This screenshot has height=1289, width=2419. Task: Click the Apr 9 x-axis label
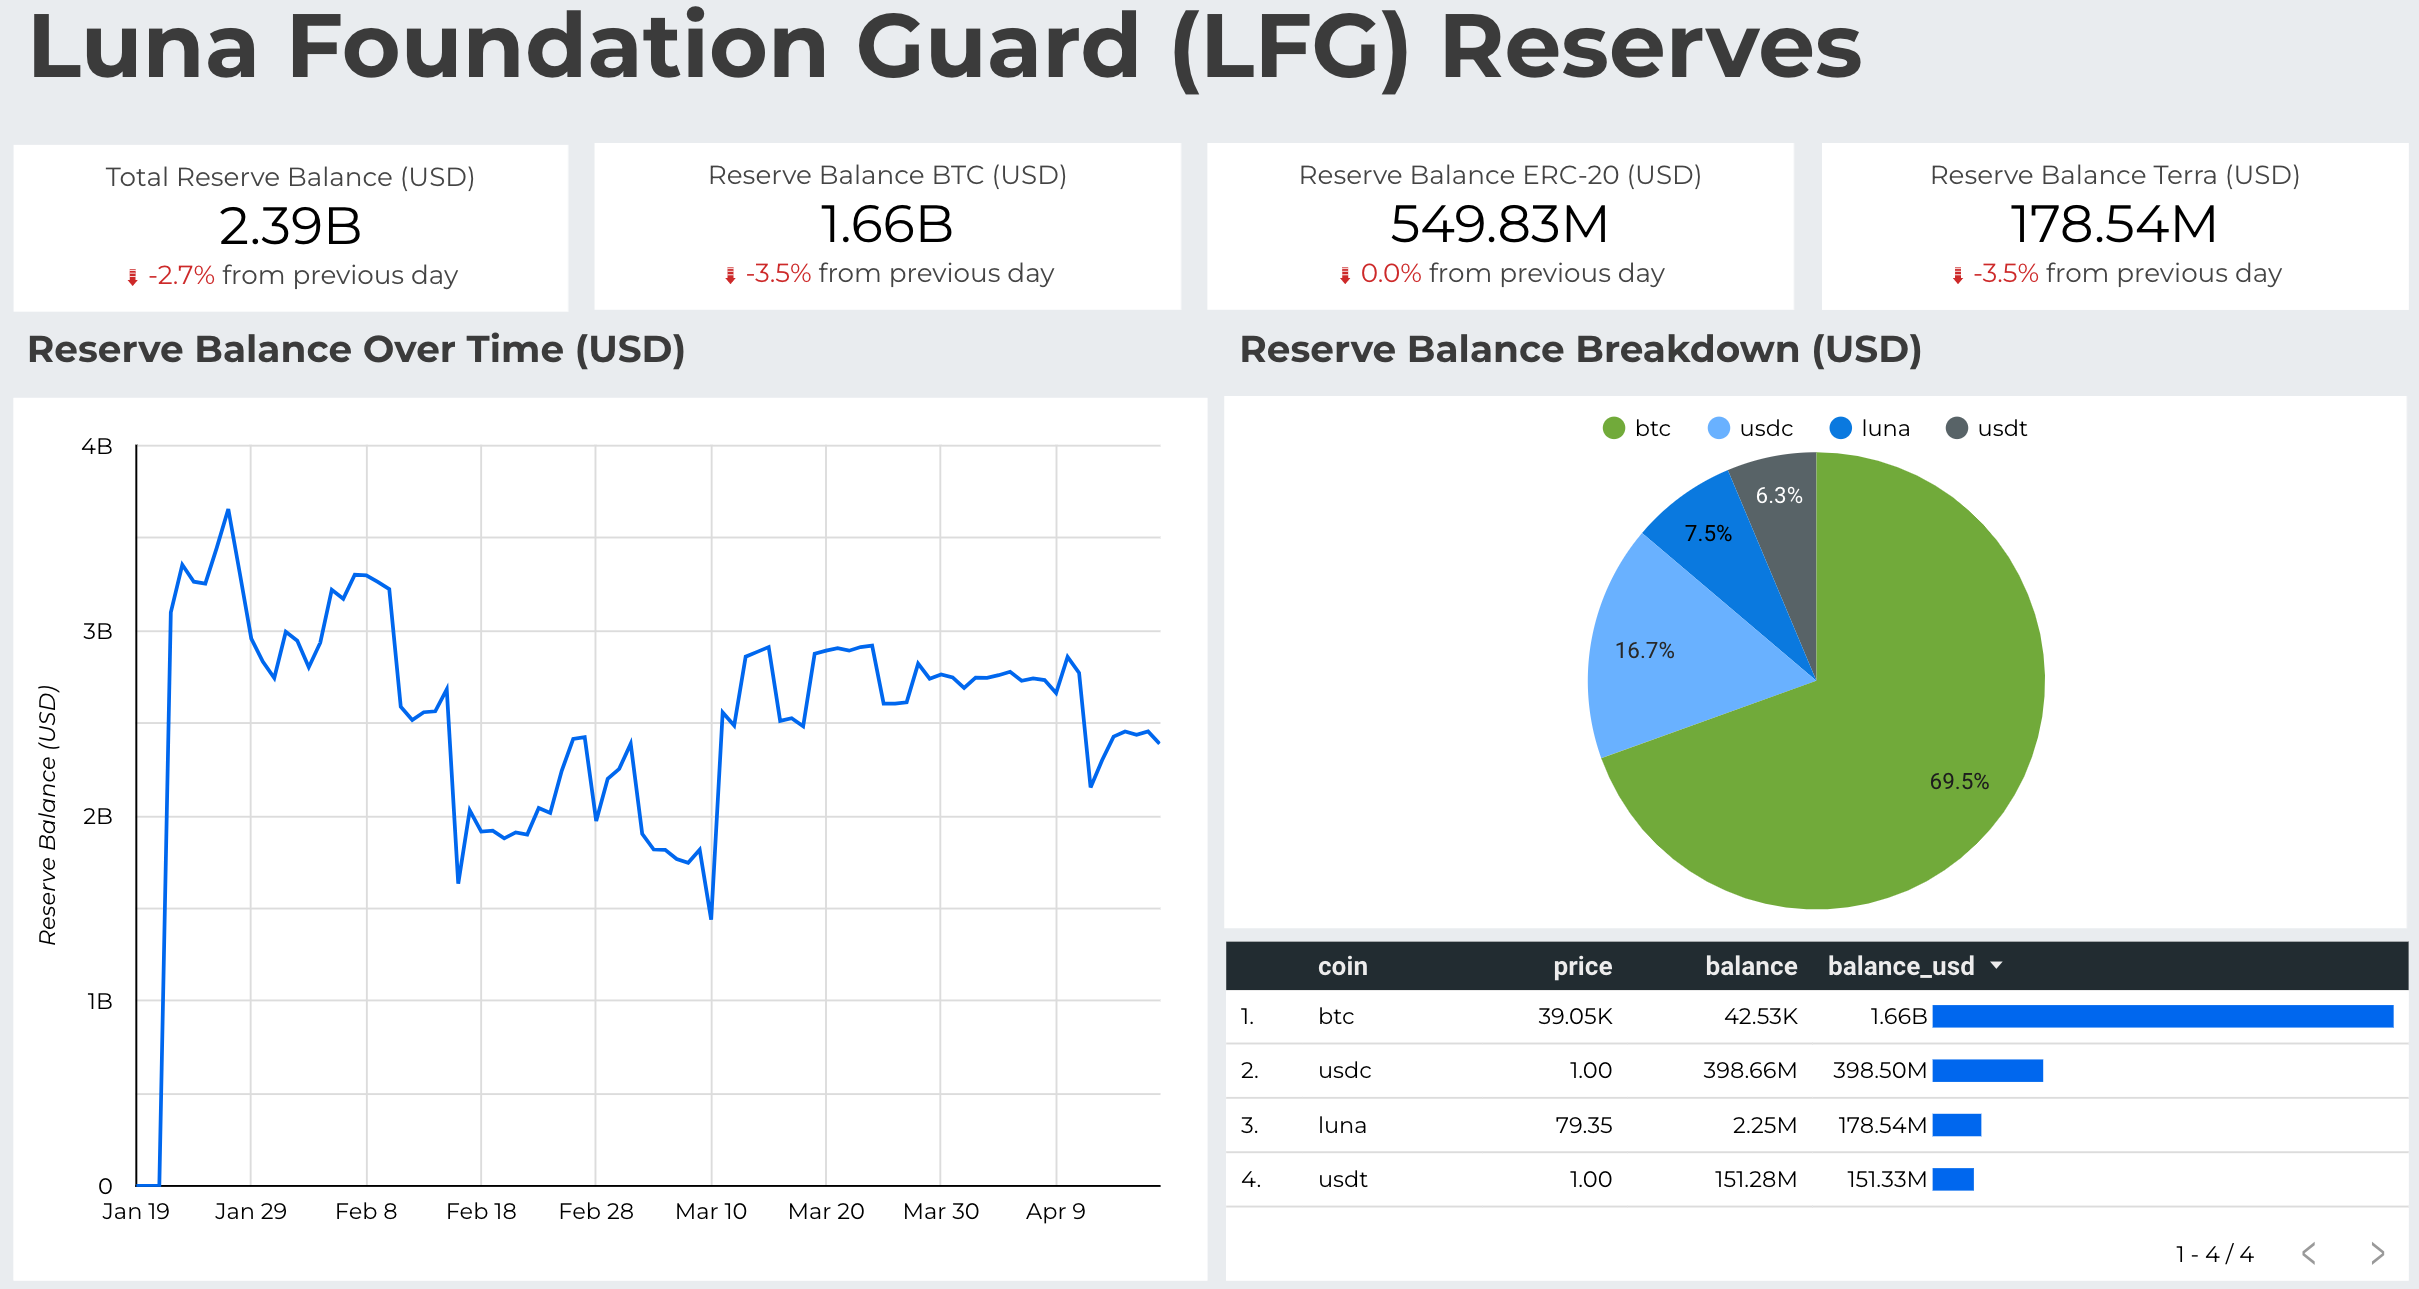click(x=1056, y=1211)
